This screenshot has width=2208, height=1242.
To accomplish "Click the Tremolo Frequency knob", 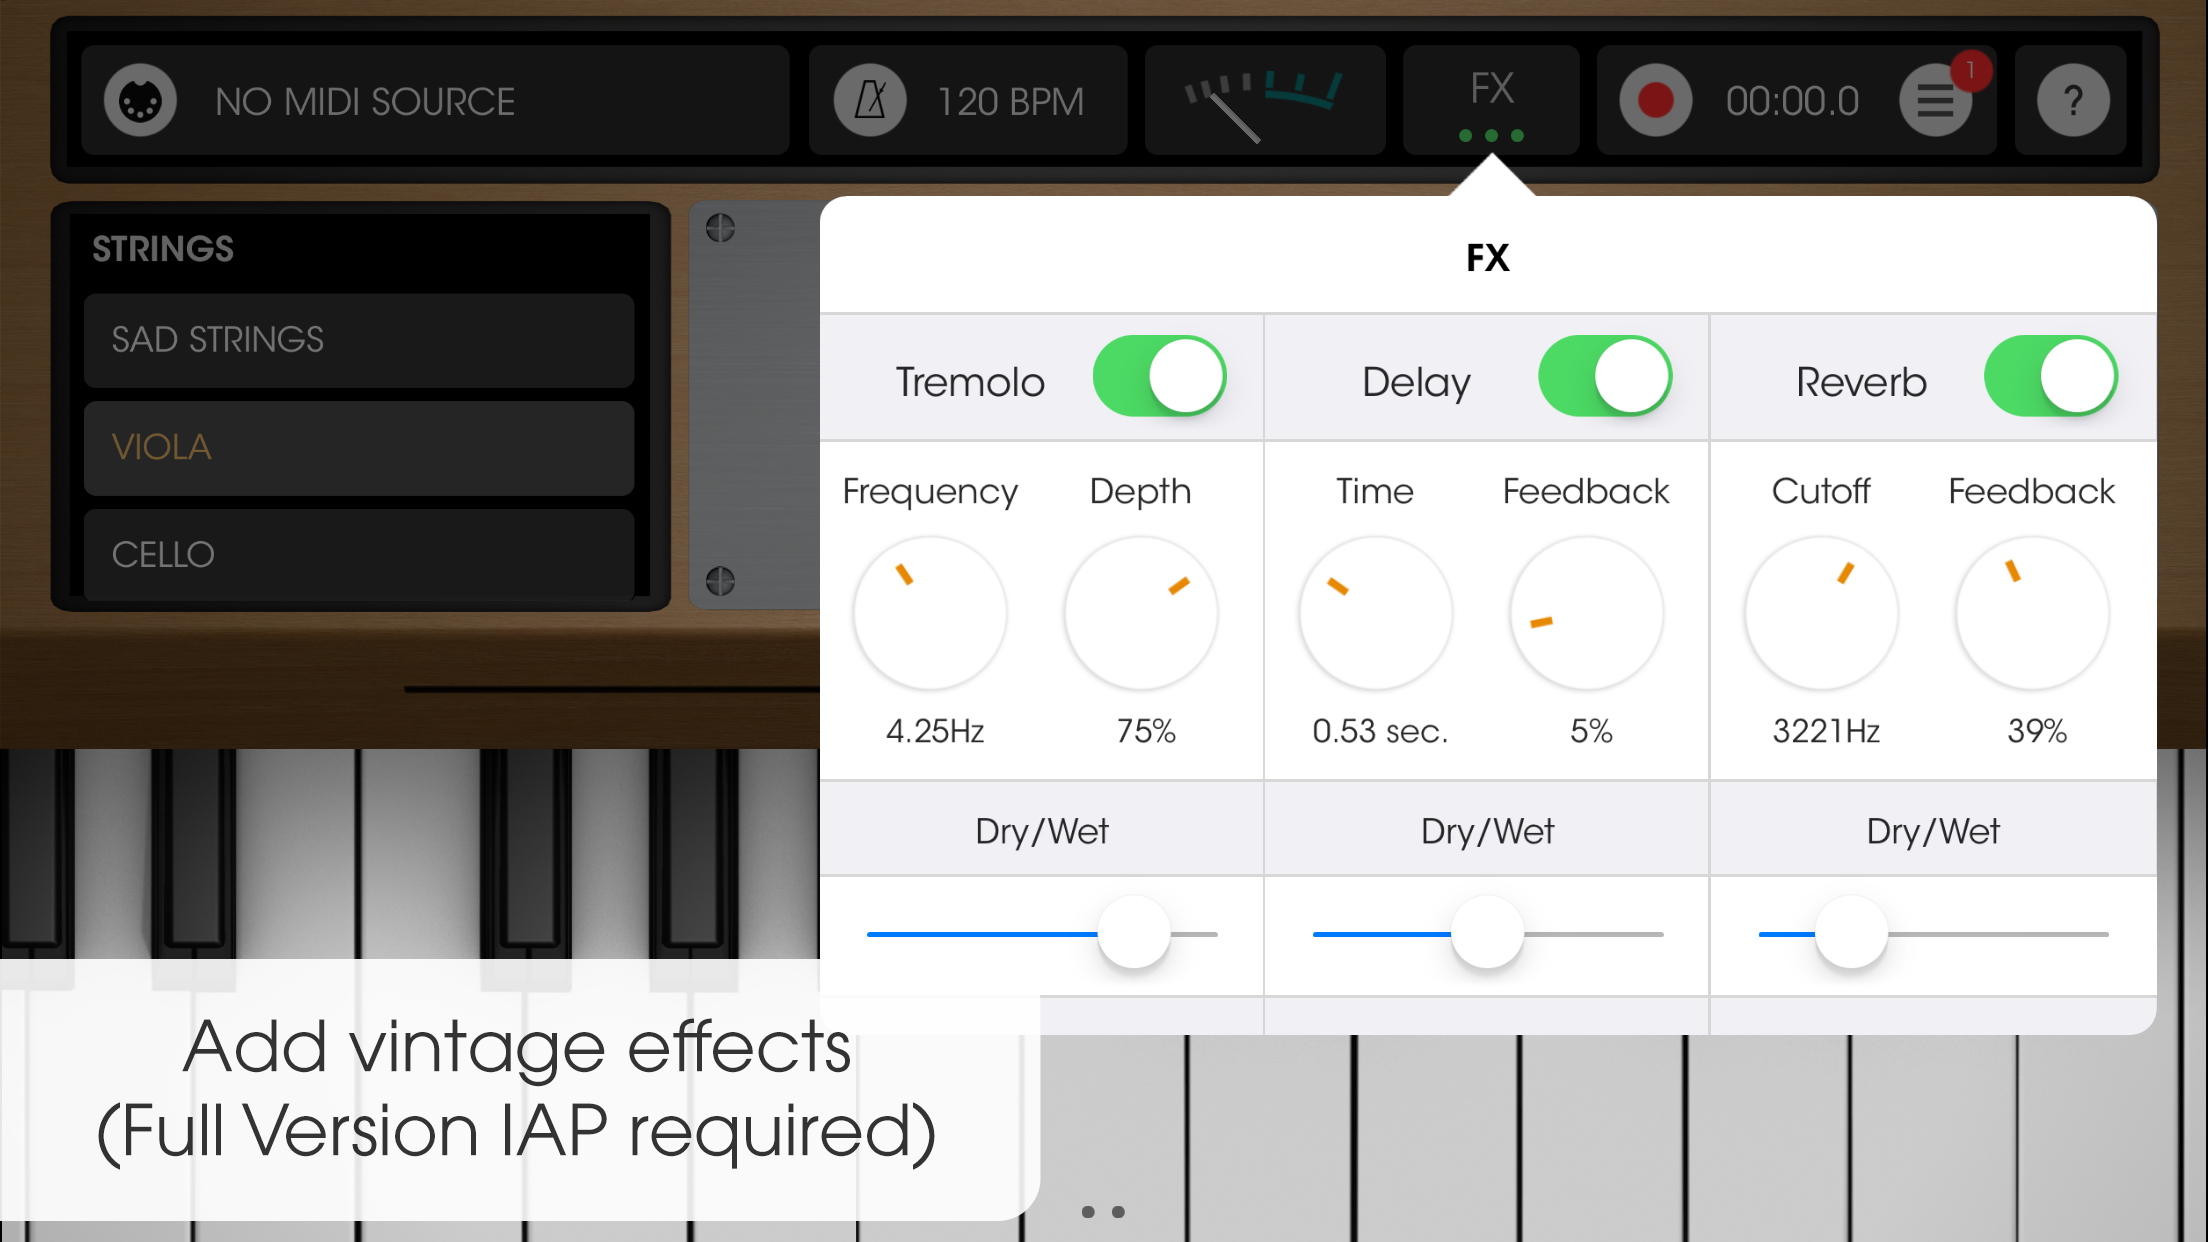I will coord(930,613).
